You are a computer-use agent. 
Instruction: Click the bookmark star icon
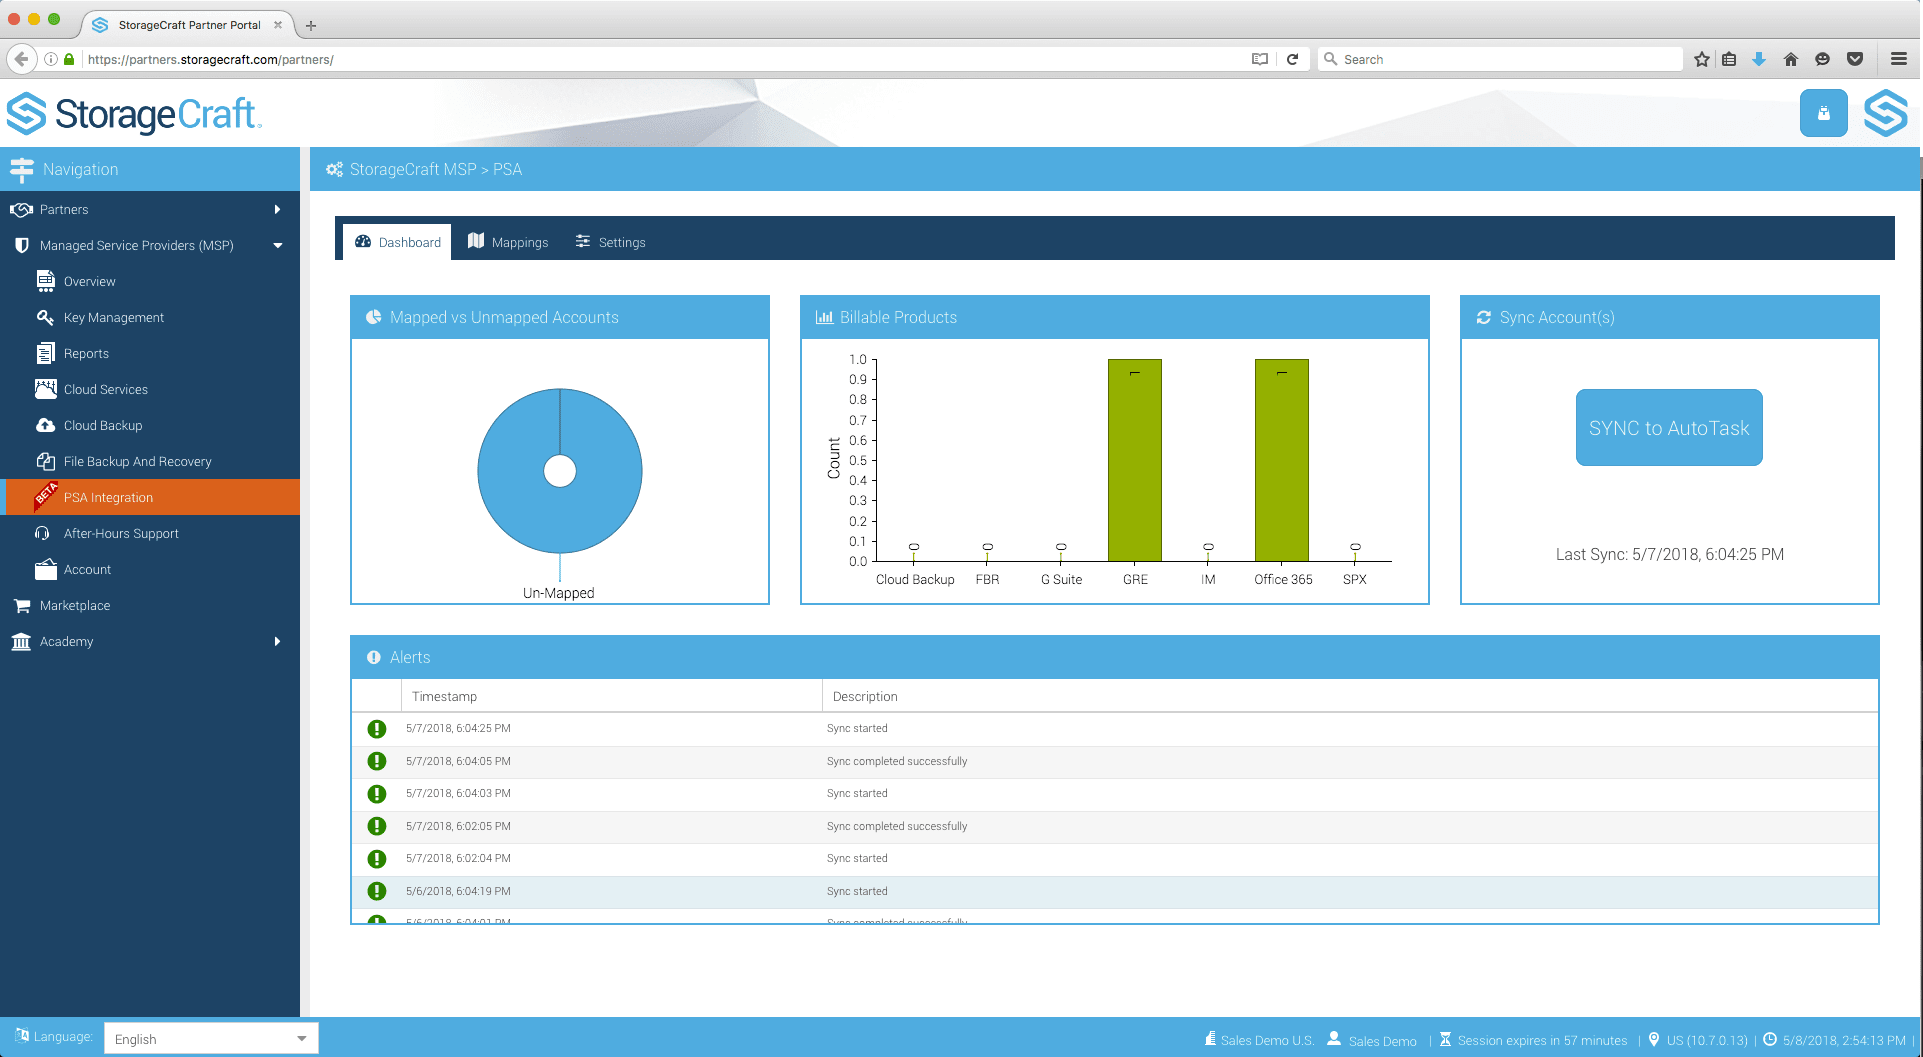tap(1701, 59)
